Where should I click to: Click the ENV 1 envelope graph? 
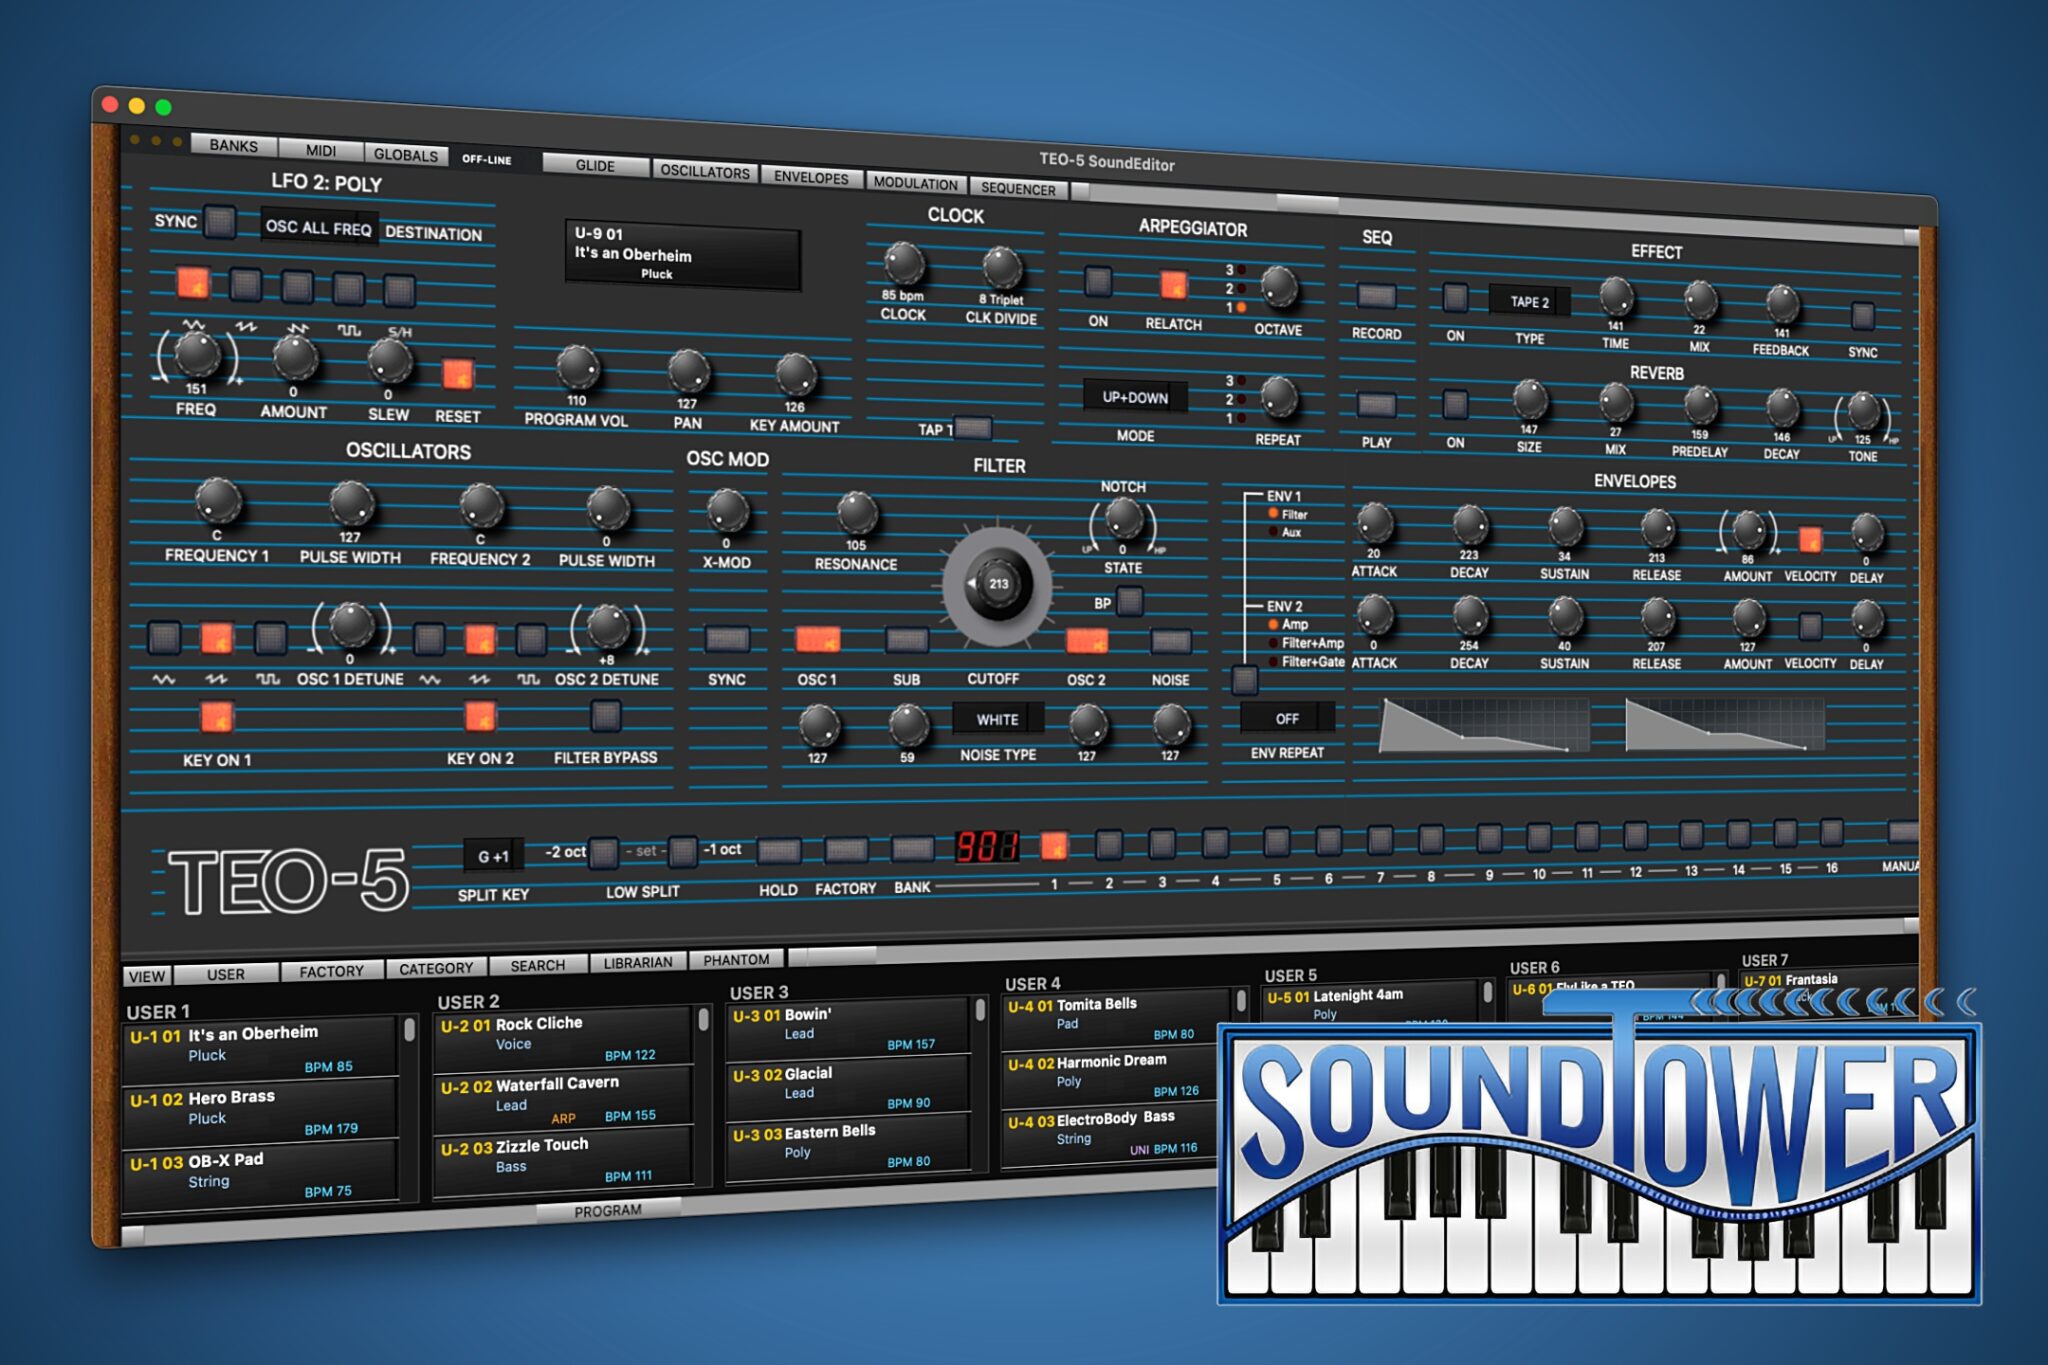[x=1484, y=726]
